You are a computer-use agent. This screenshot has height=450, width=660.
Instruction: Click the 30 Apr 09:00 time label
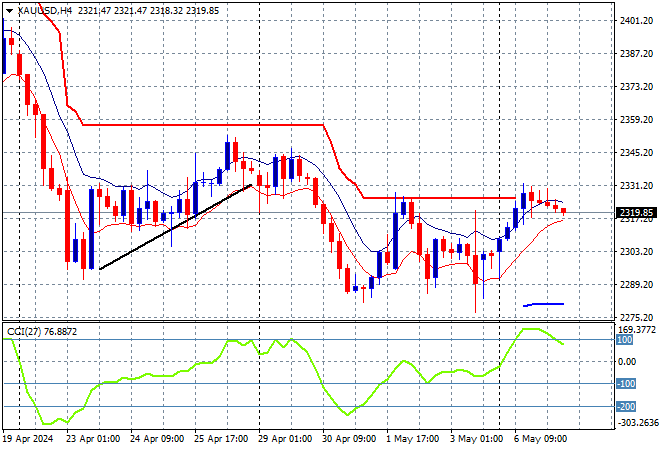[349, 439]
